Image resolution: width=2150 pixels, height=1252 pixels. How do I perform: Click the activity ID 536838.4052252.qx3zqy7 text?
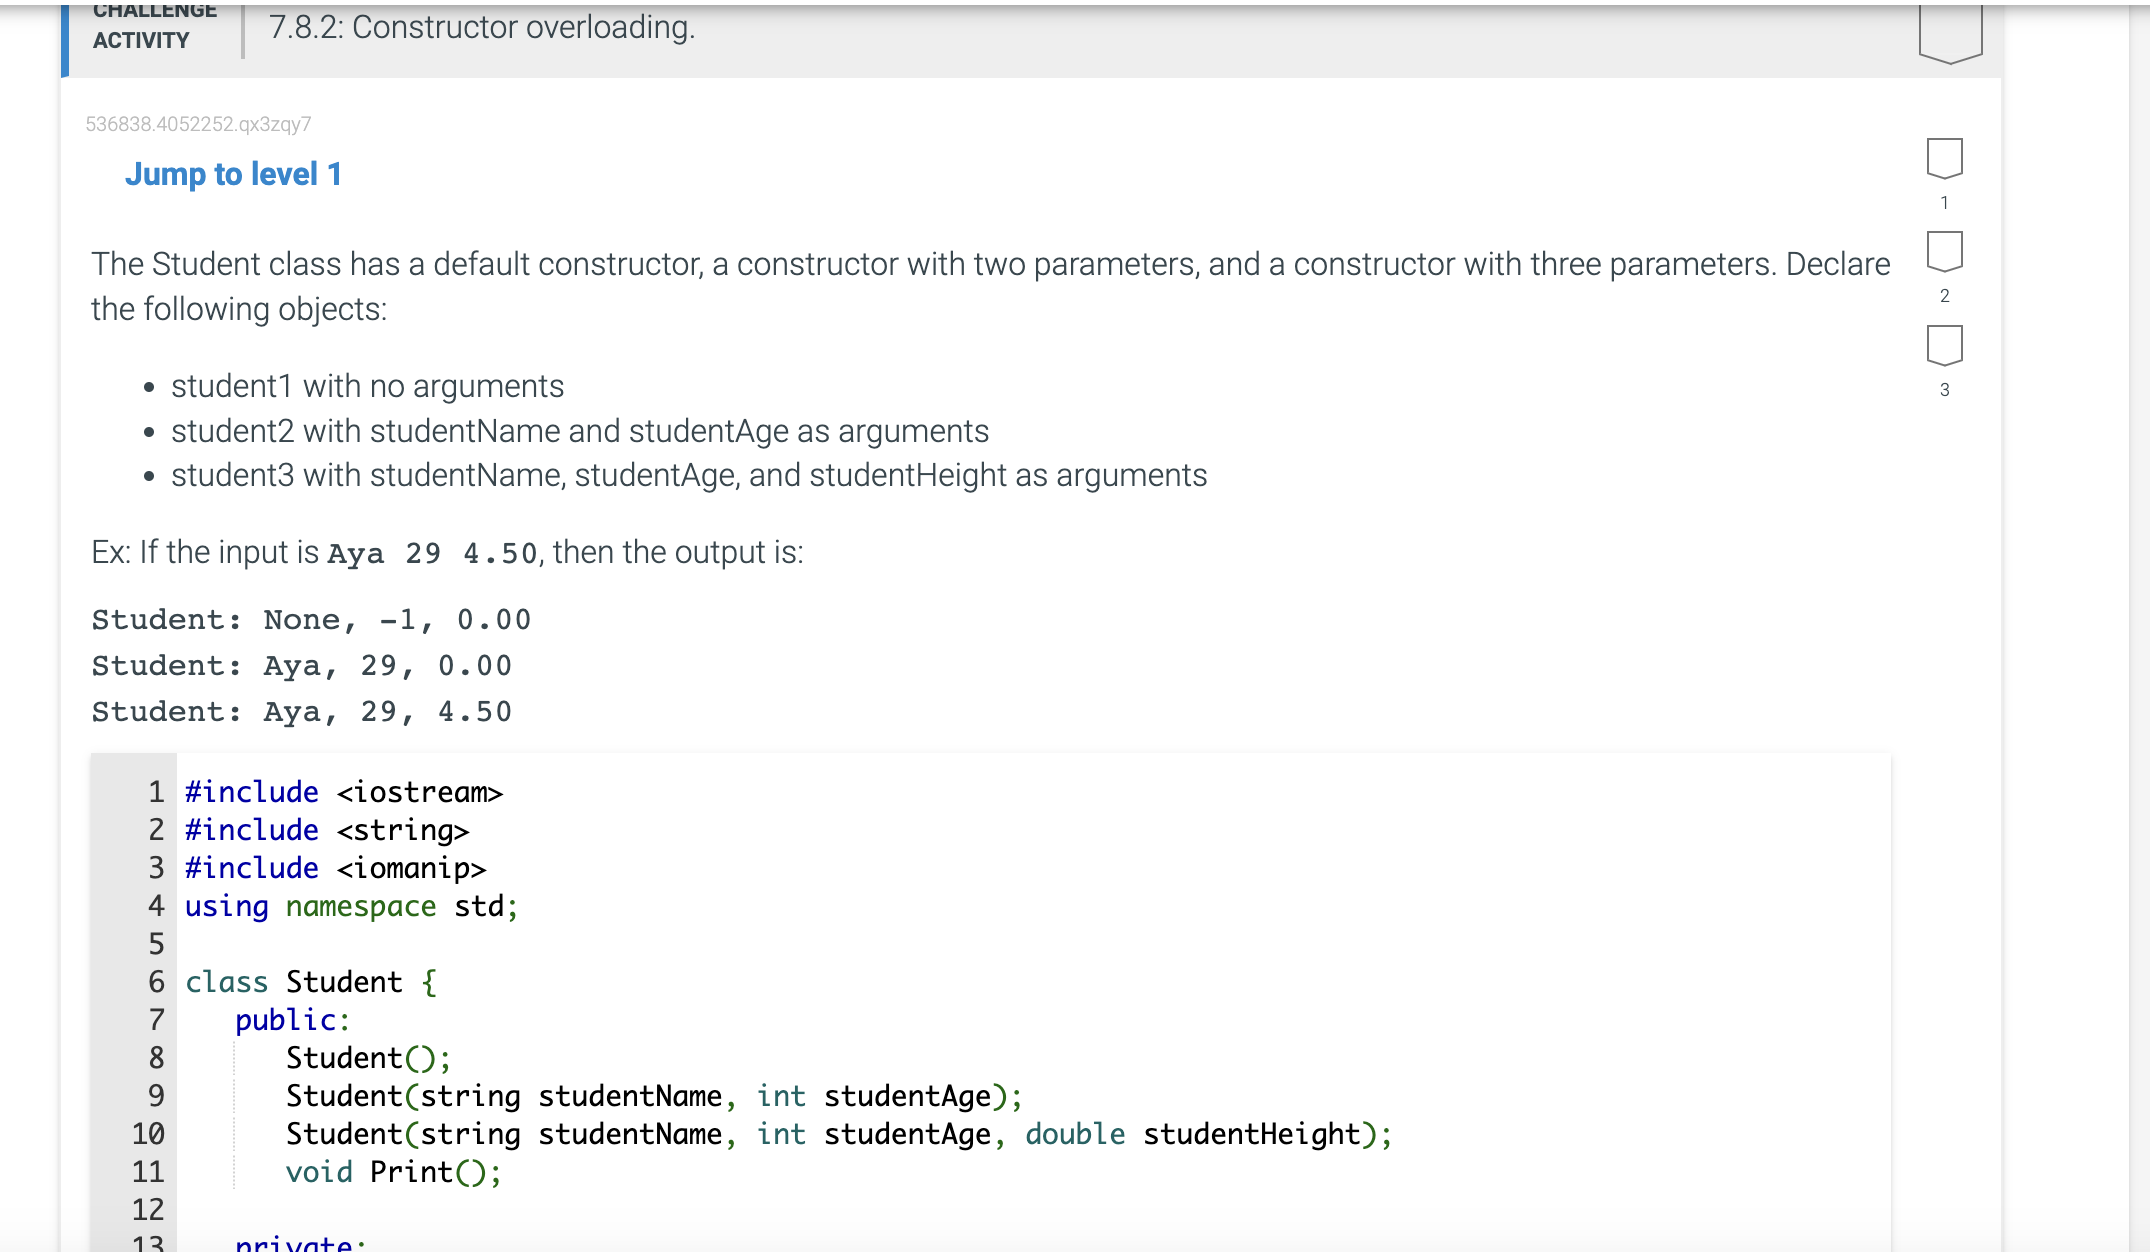(x=198, y=124)
